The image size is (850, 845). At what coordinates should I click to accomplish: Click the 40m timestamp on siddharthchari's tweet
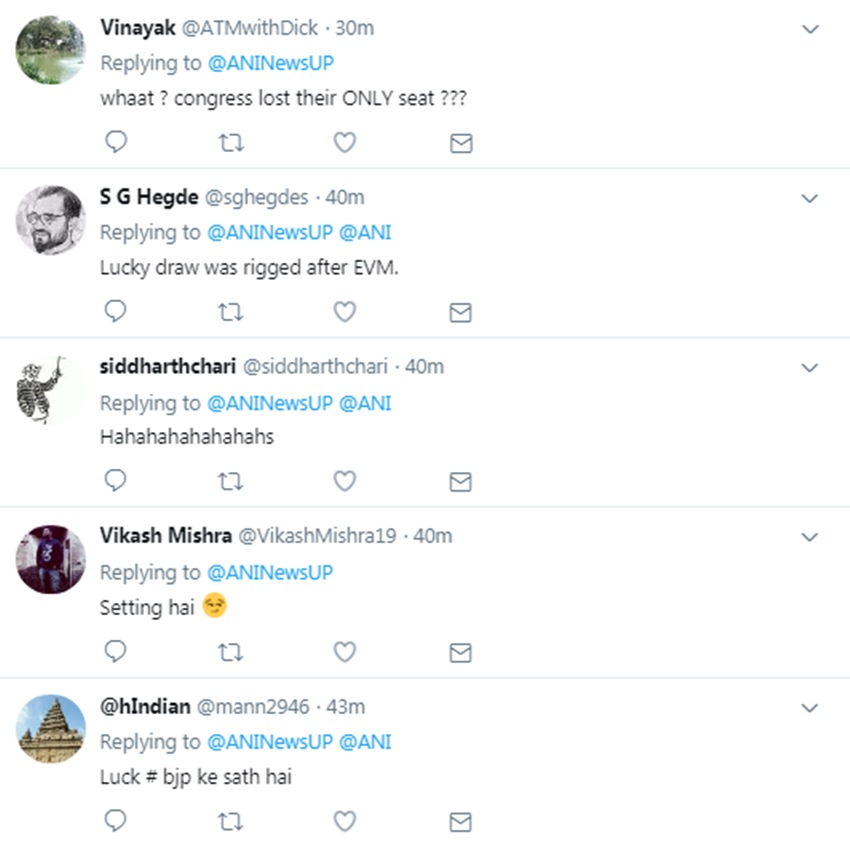424,367
